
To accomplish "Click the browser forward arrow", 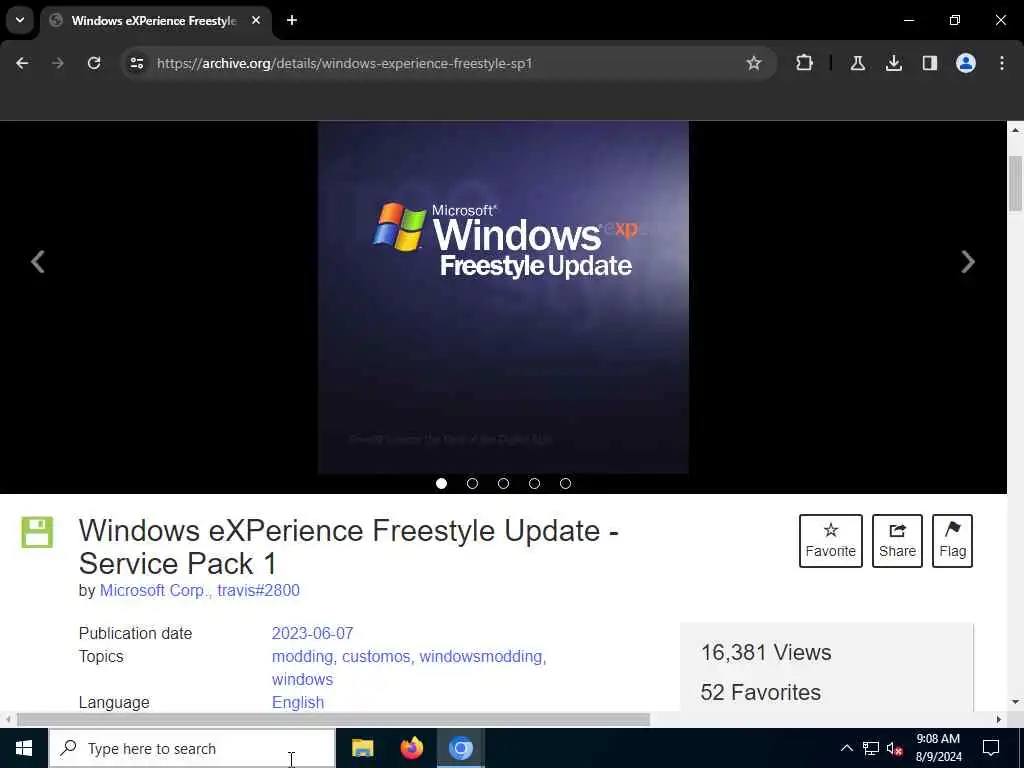I will [57, 63].
